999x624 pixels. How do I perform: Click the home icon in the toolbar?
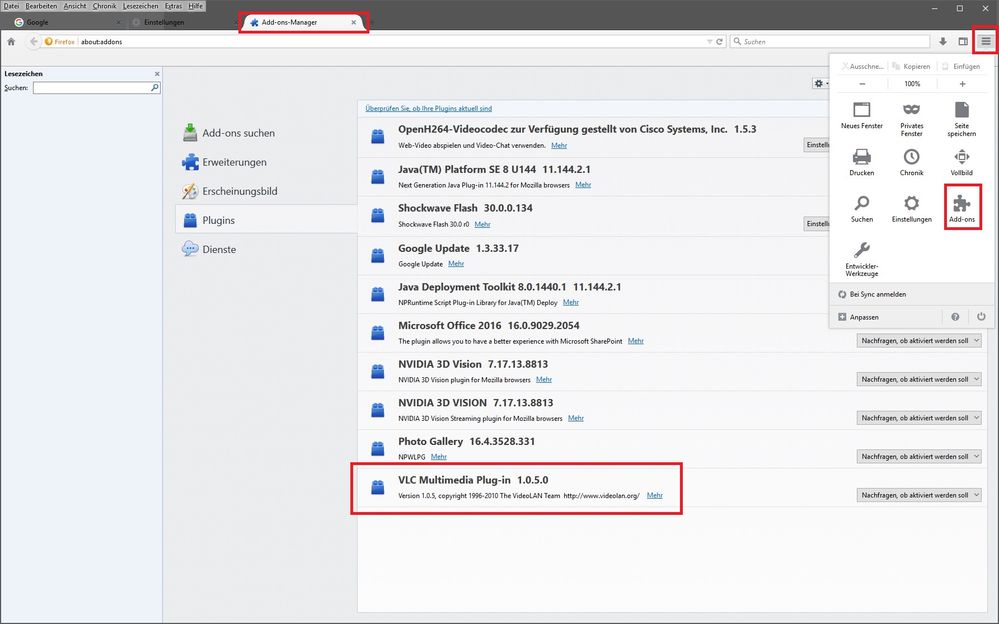click(11, 42)
